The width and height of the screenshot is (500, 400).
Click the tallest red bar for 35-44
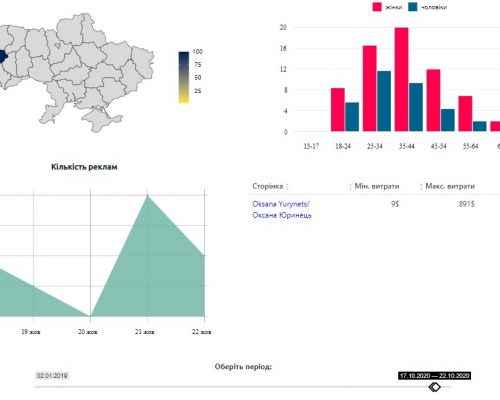[401, 79]
